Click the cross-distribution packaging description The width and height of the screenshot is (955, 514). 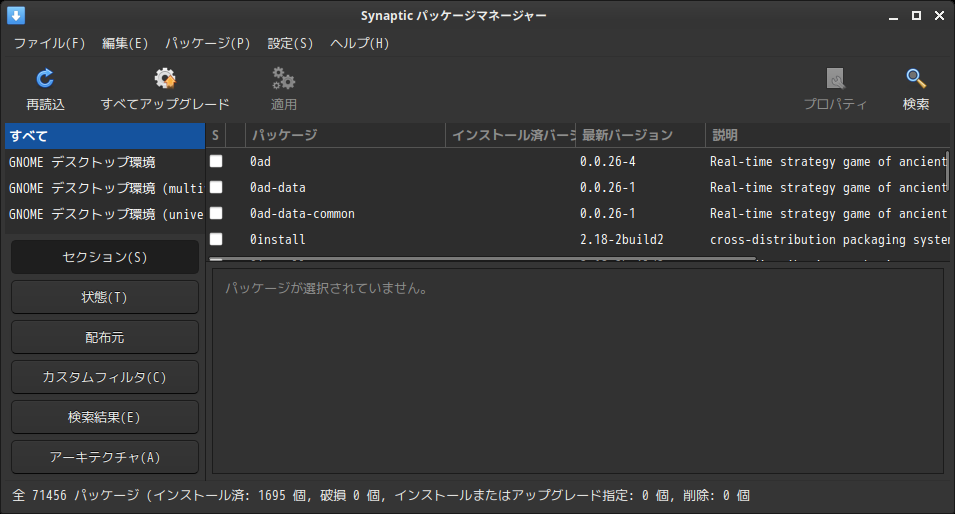click(x=830, y=240)
